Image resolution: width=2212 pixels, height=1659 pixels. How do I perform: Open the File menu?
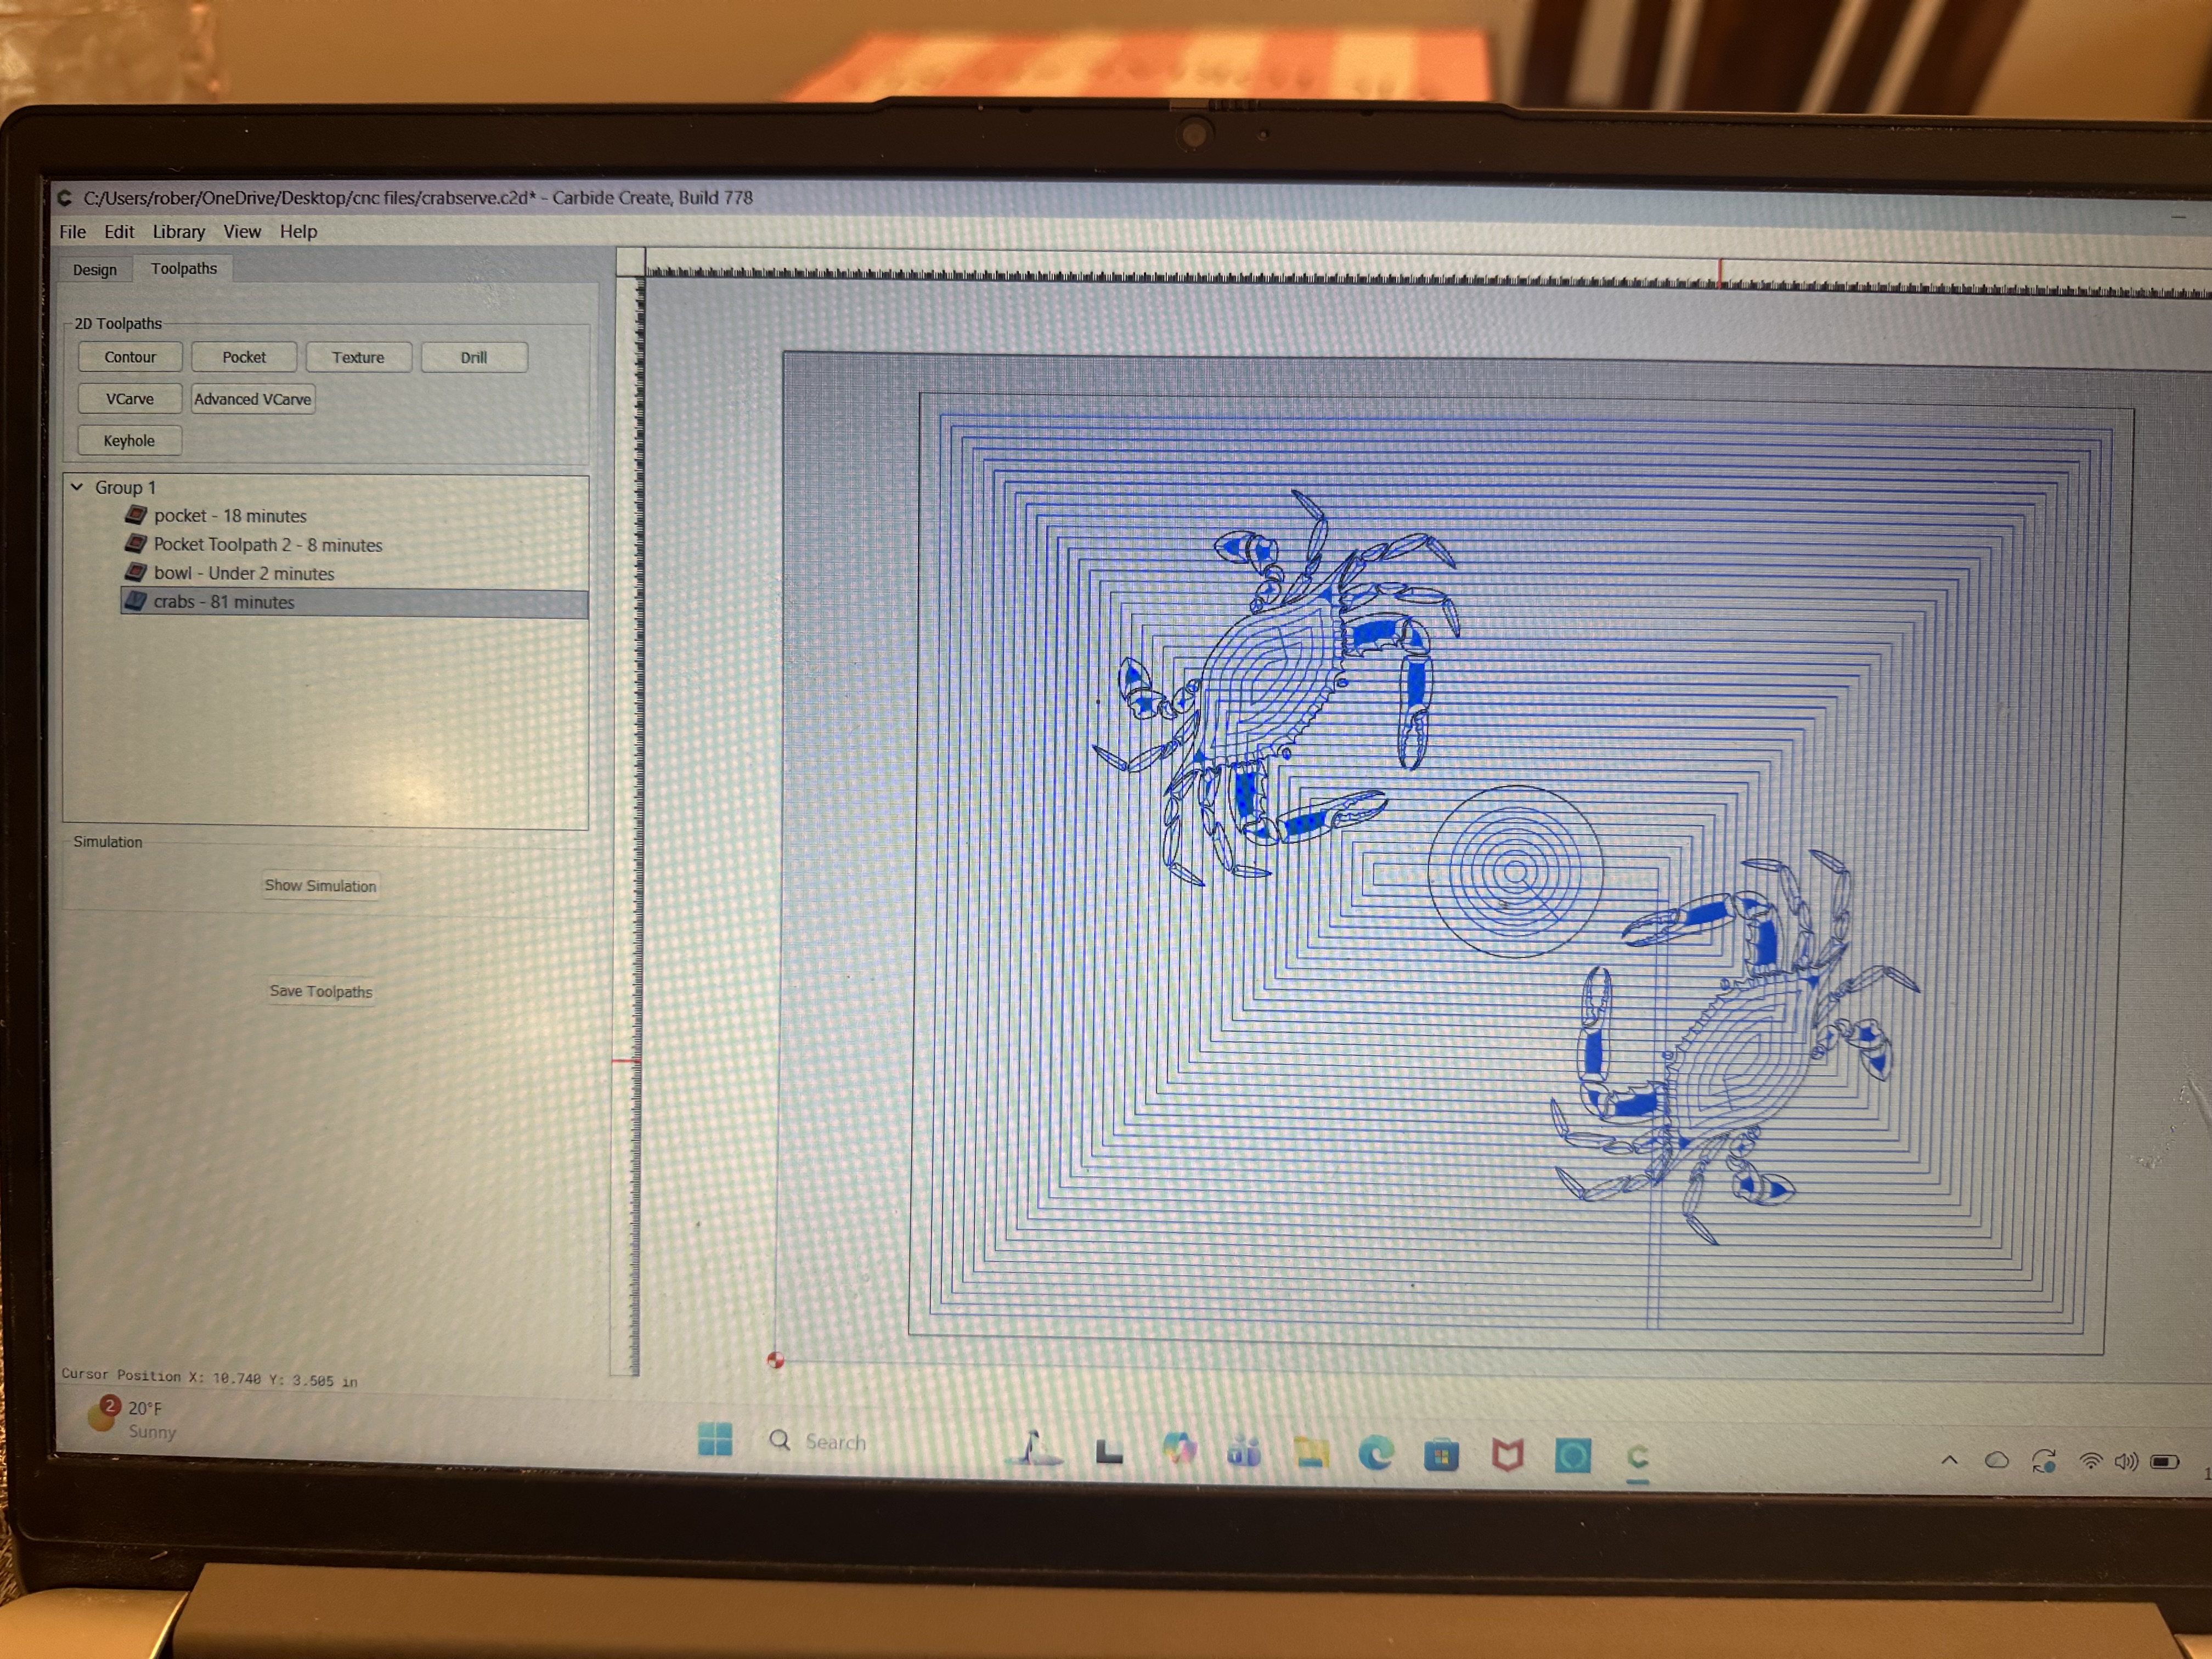[72, 232]
